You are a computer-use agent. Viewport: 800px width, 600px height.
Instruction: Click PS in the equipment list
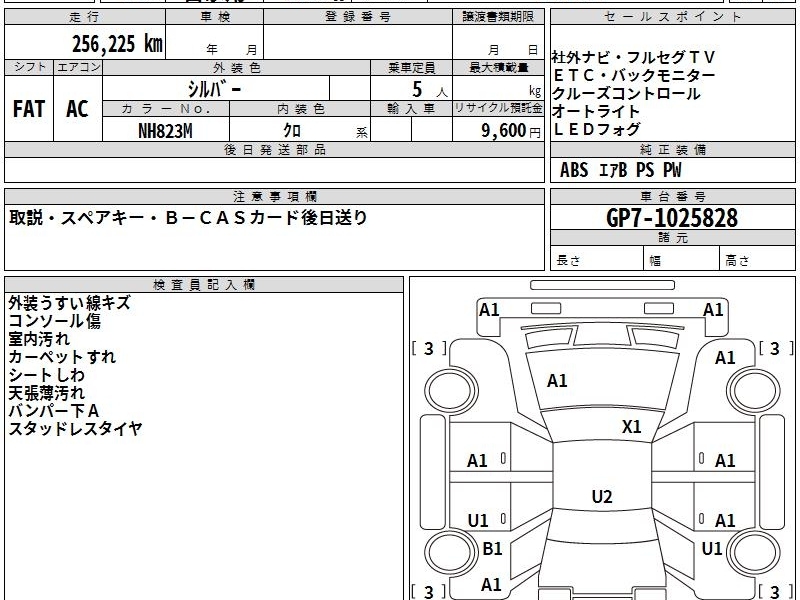click(645, 170)
